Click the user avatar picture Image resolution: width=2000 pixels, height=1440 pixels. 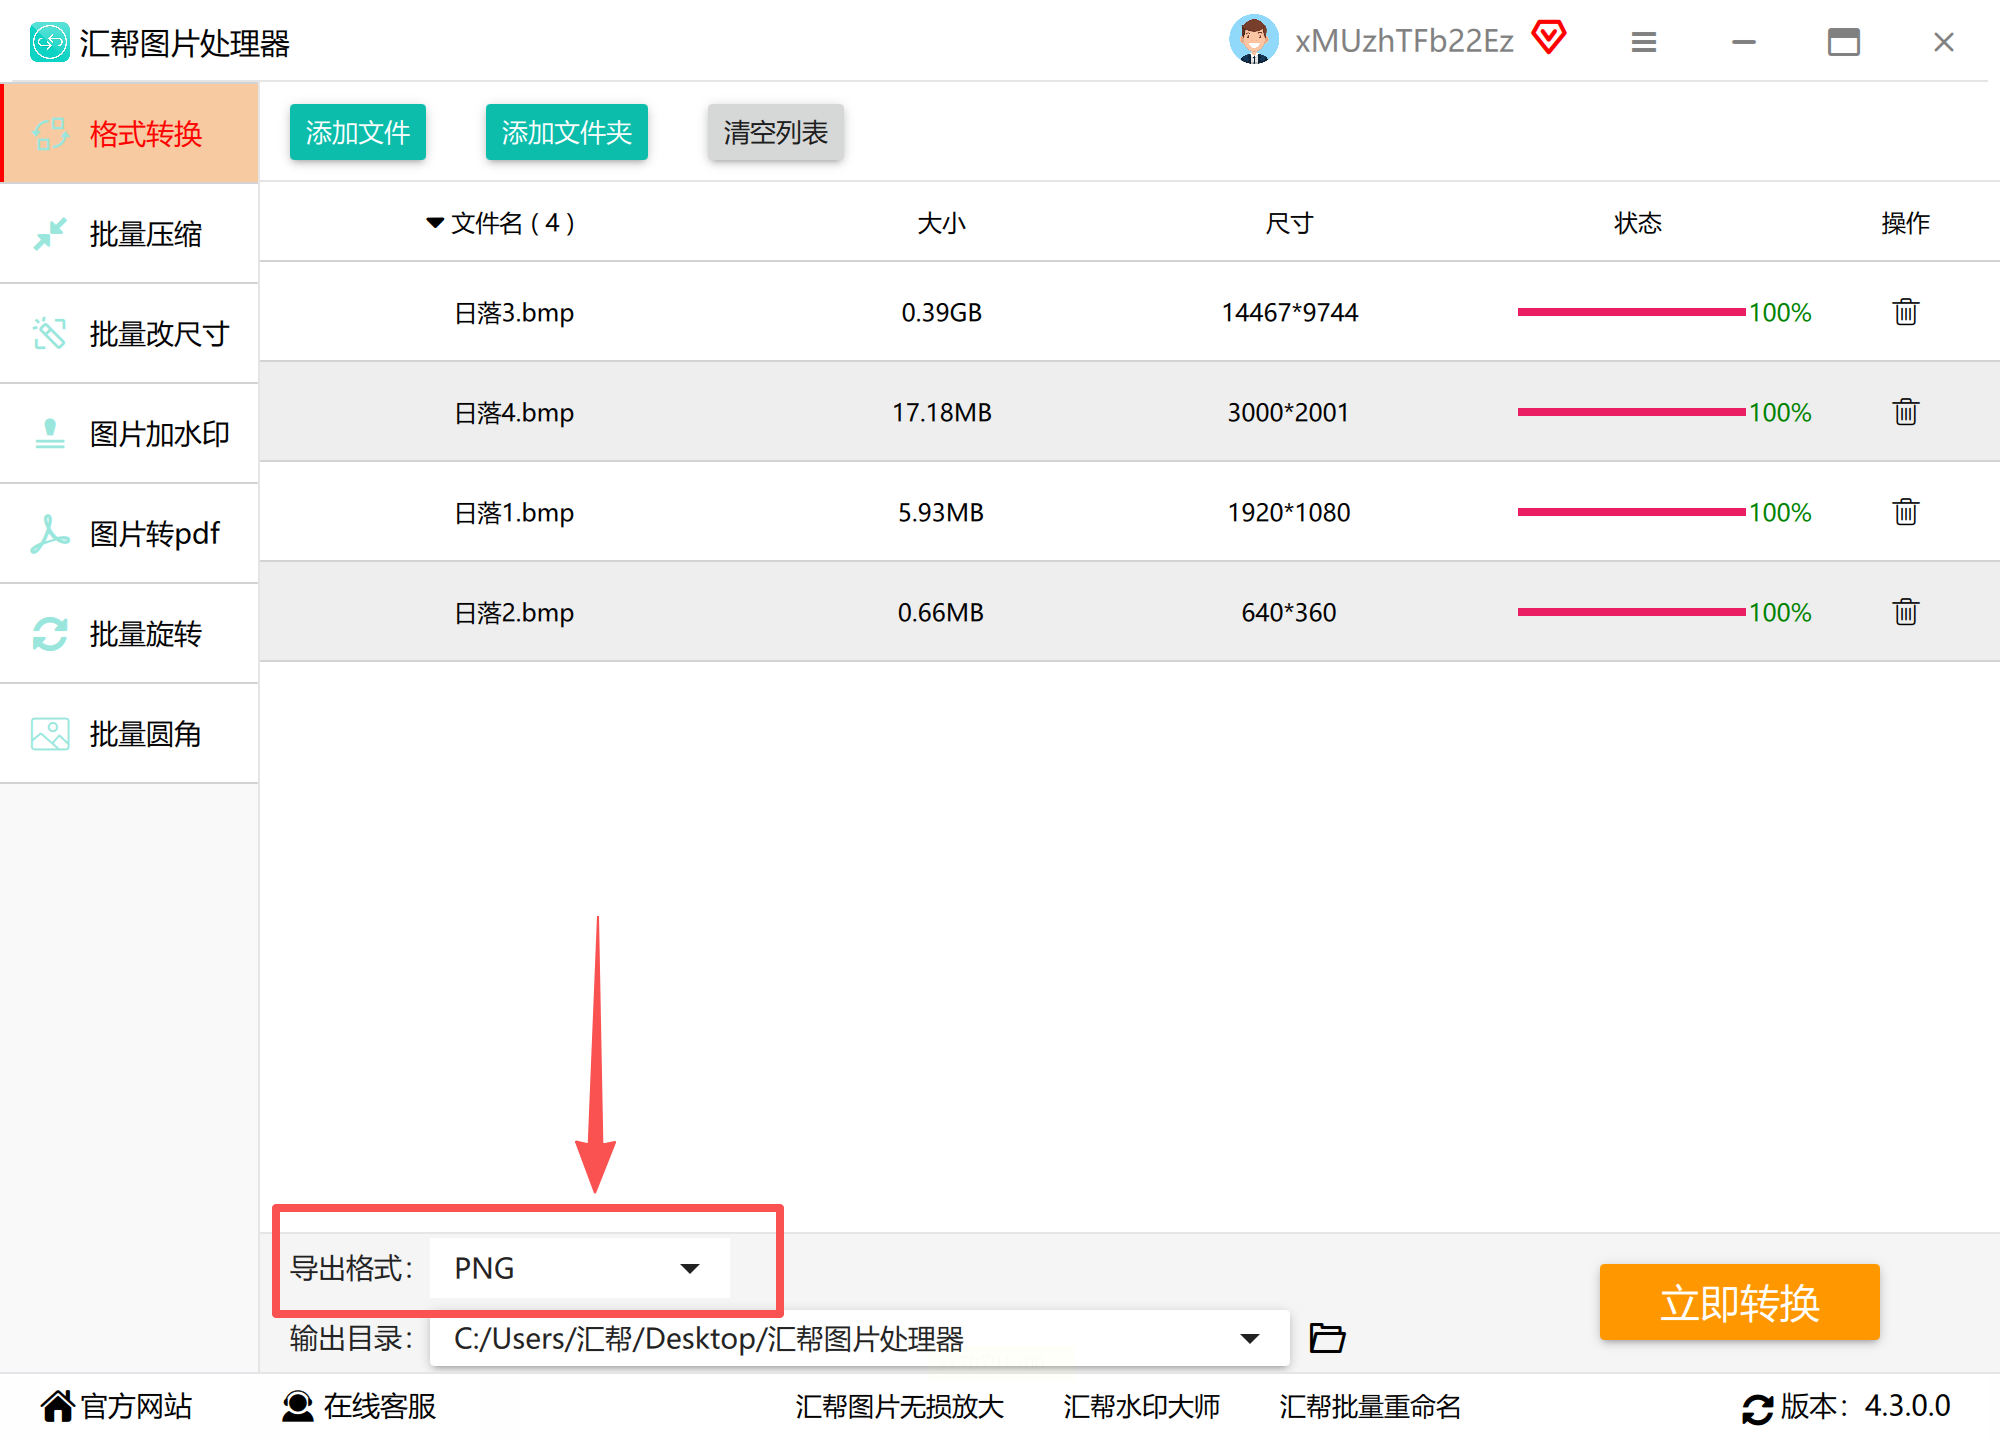tap(1253, 40)
